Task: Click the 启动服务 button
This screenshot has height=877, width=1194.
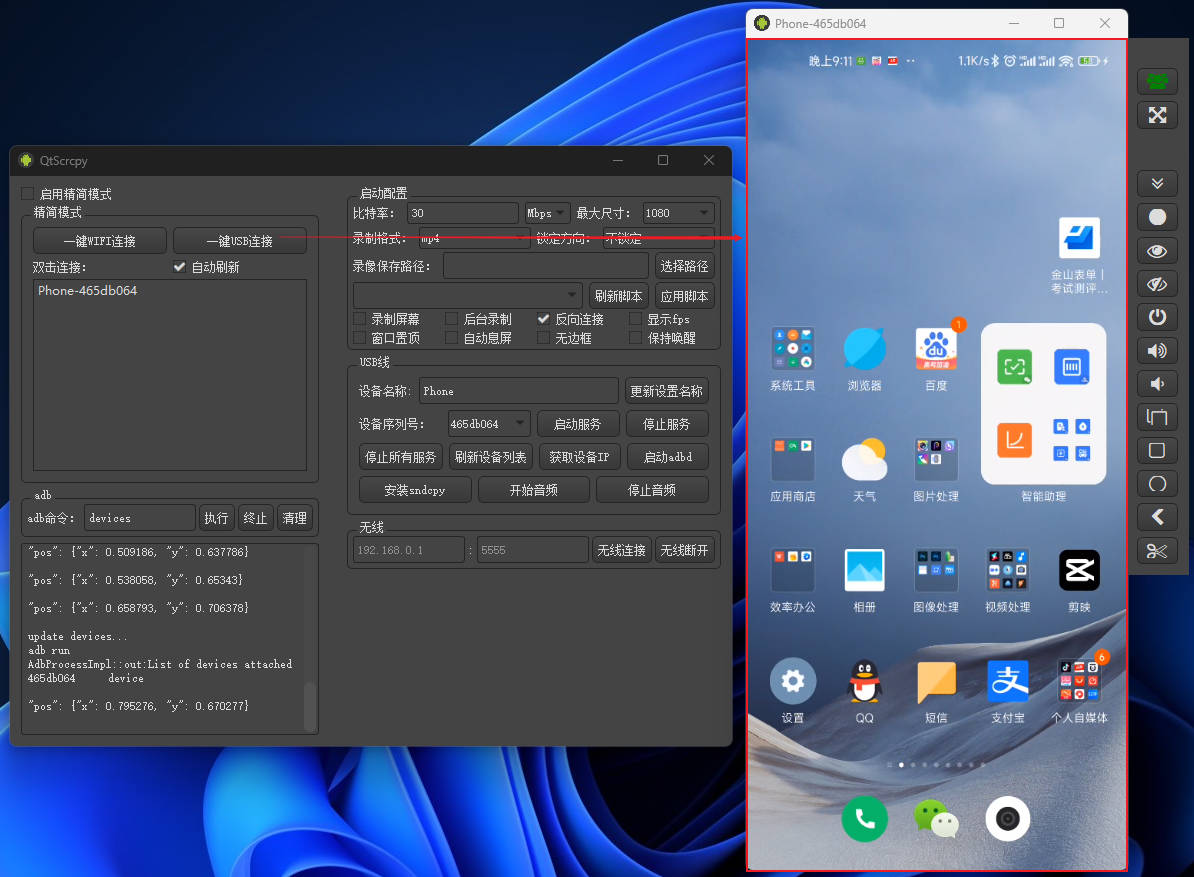Action: pyautogui.click(x=578, y=424)
